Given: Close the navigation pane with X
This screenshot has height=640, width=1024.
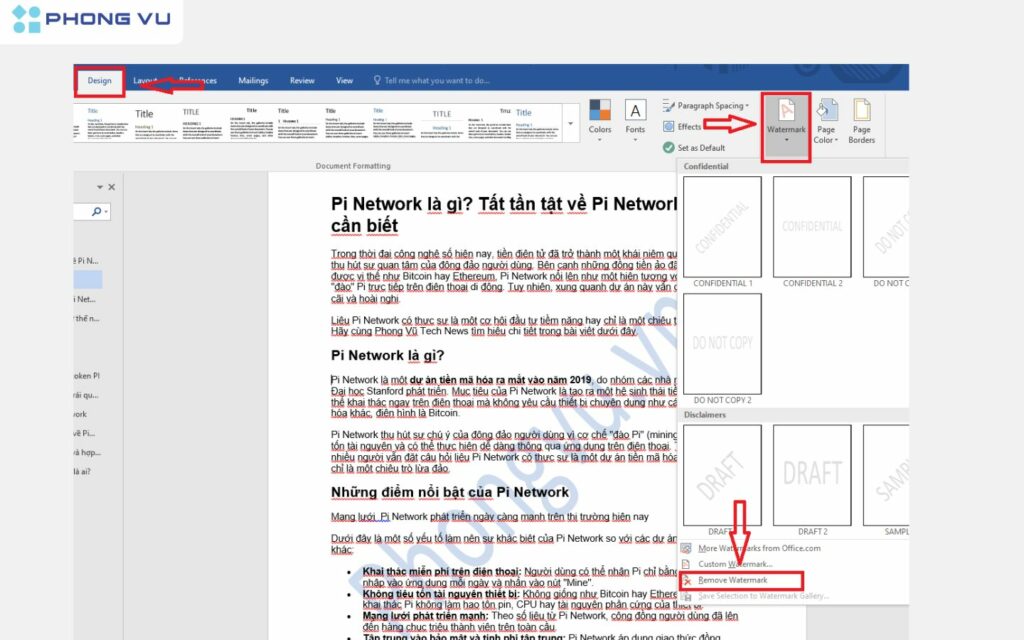Looking at the screenshot, I should [x=111, y=187].
